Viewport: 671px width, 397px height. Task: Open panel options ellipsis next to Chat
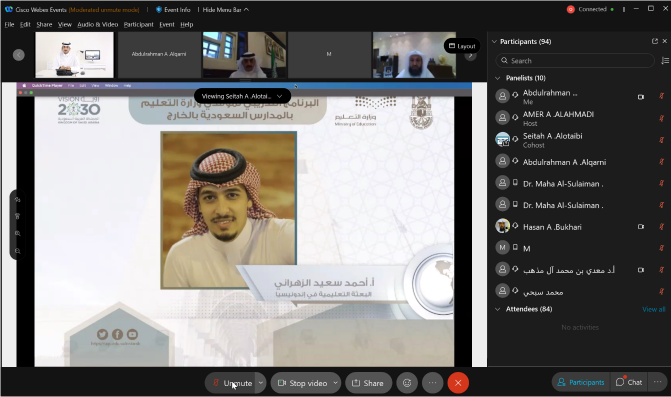point(658,382)
